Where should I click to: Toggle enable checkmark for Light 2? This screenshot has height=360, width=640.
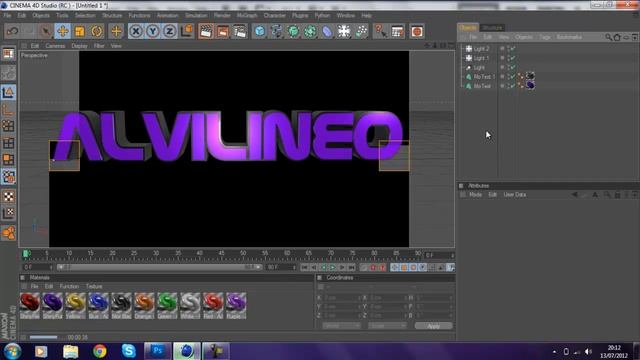coord(512,49)
